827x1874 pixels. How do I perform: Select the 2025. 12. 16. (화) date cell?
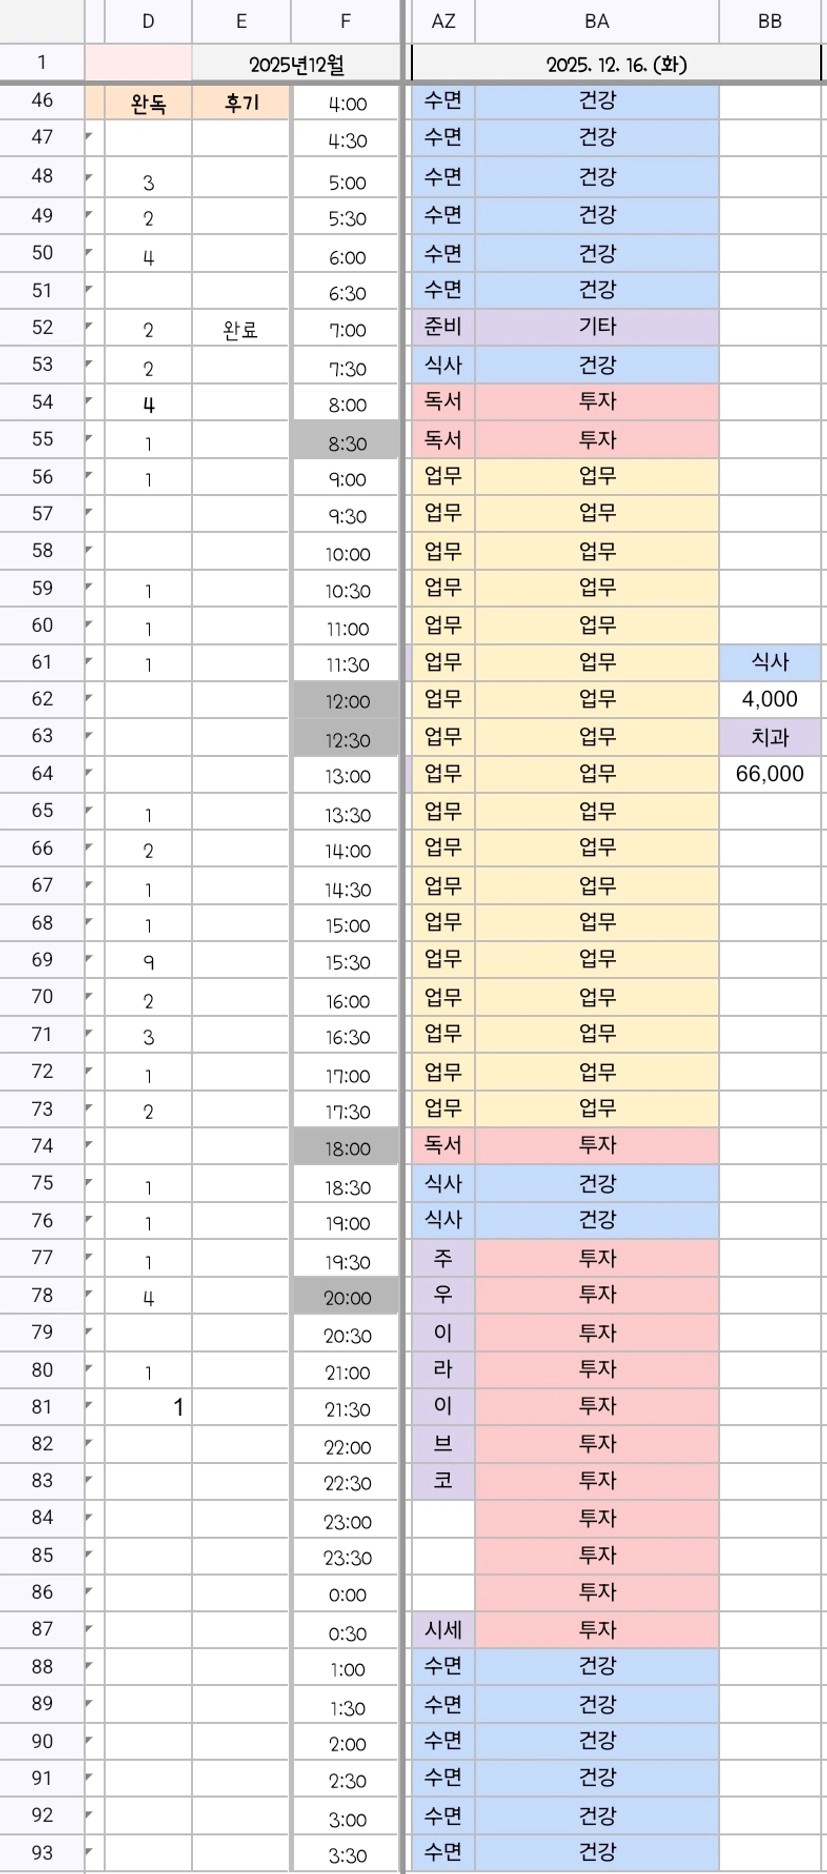(616, 65)
